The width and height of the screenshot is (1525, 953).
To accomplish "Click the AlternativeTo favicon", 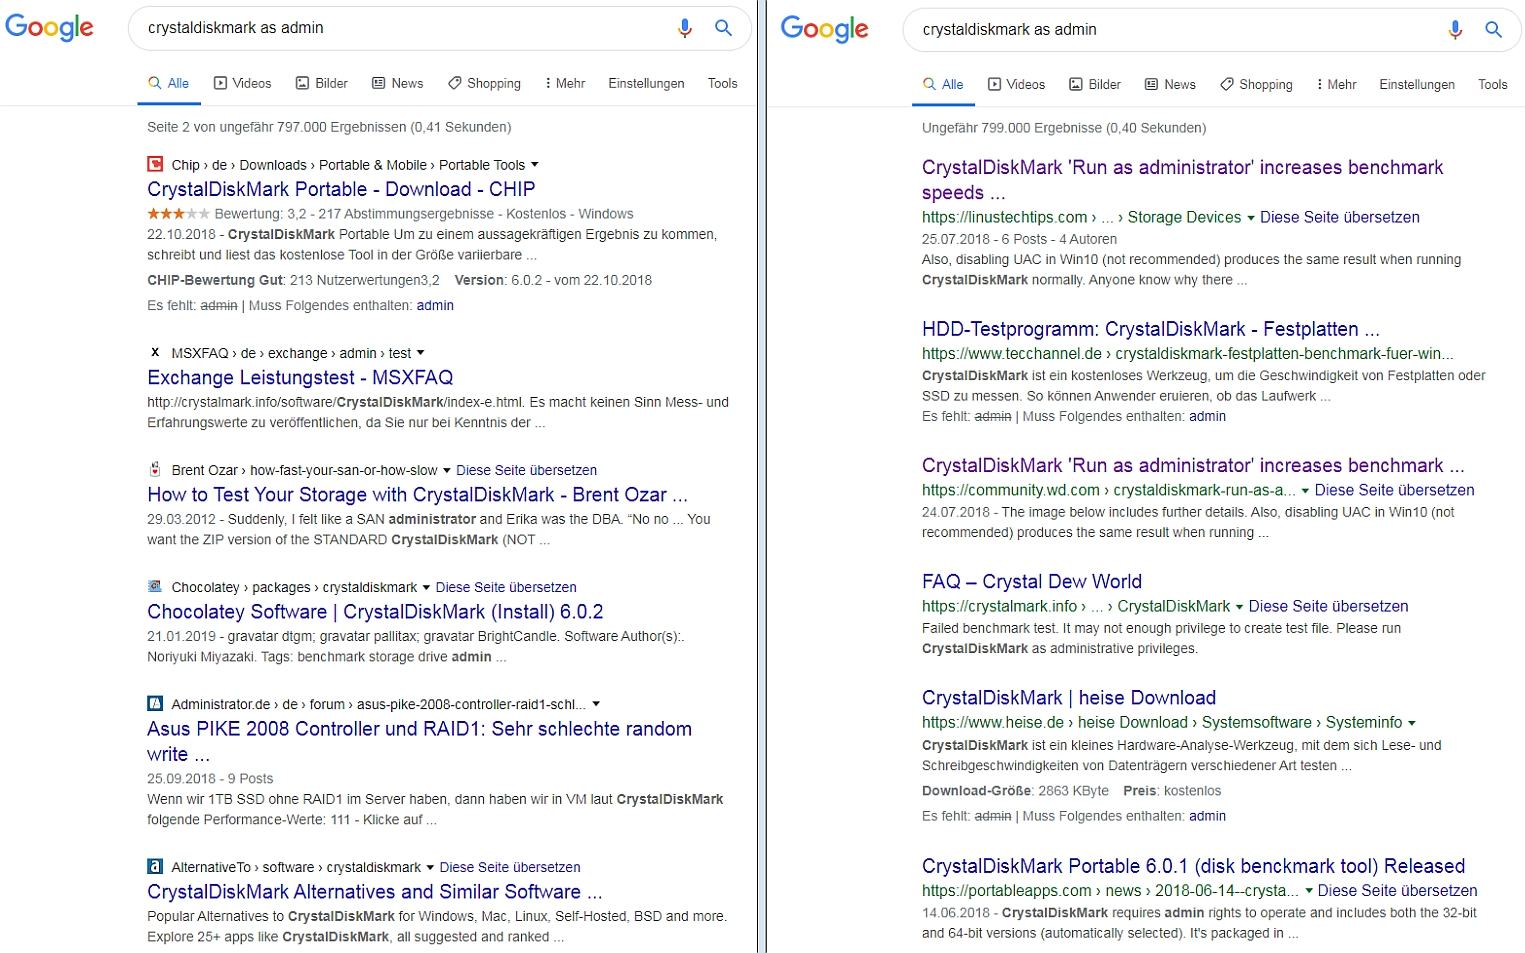I will tap(155, 866).
